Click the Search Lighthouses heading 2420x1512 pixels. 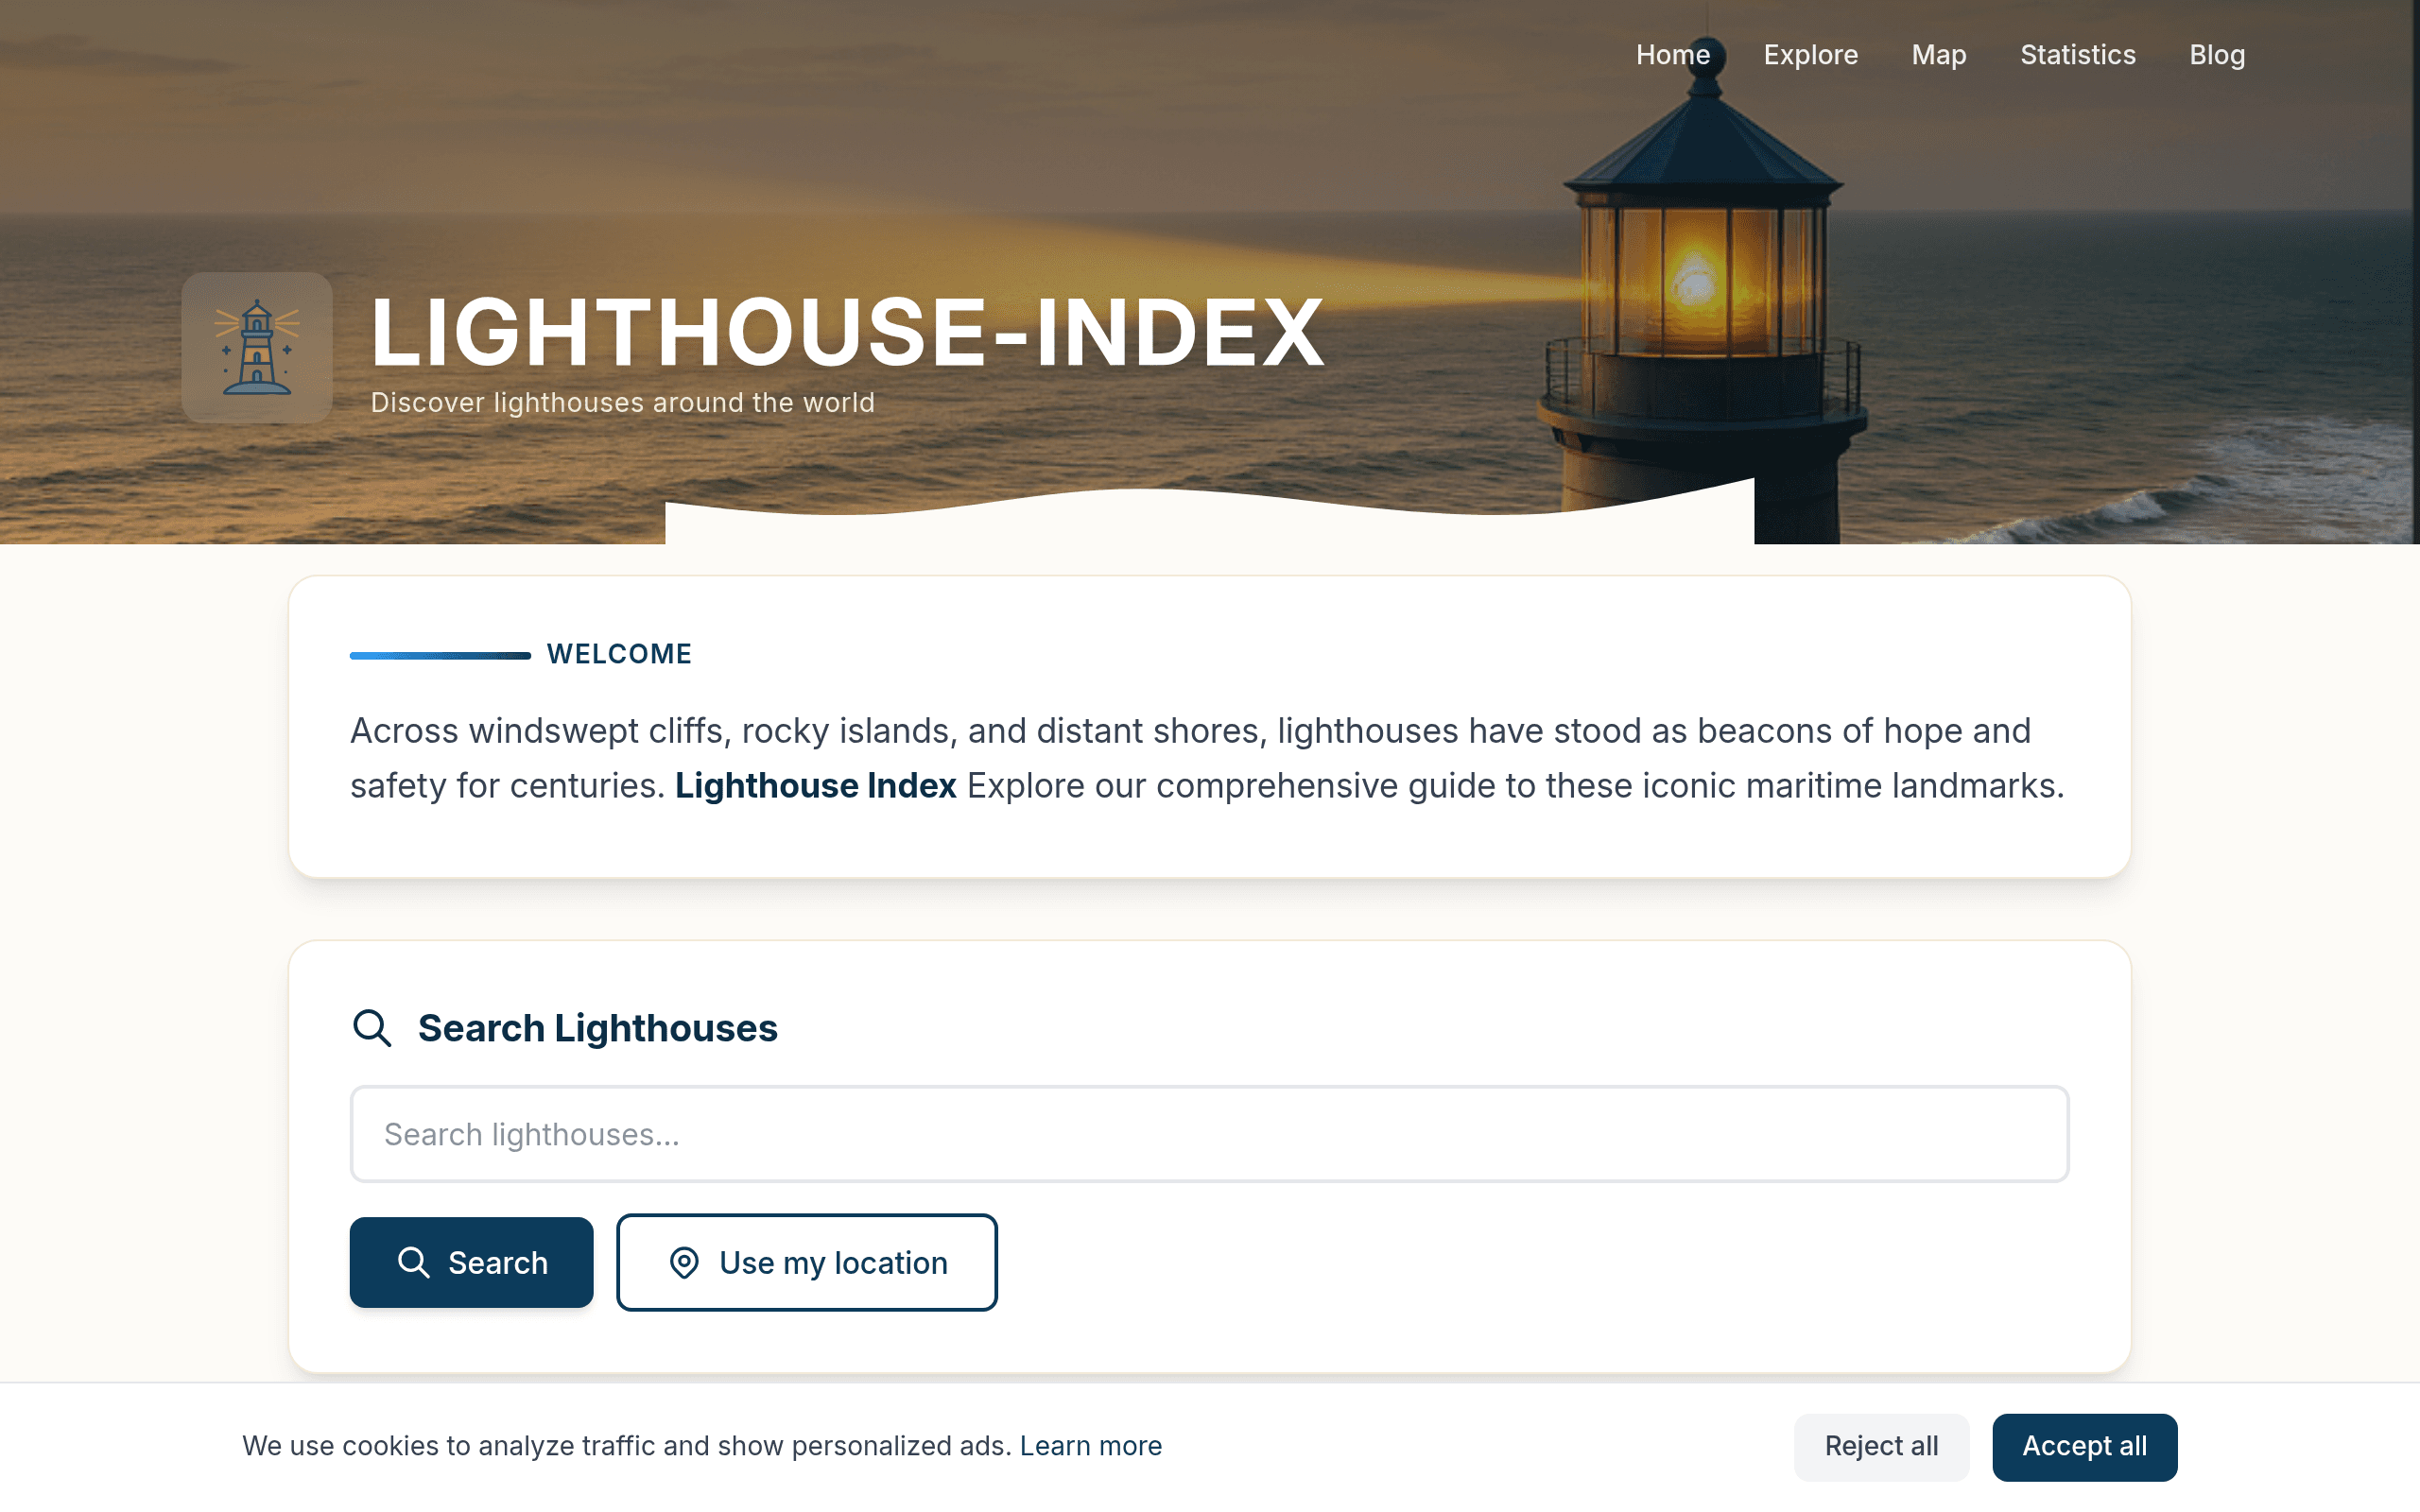[x=597, y=1027]
